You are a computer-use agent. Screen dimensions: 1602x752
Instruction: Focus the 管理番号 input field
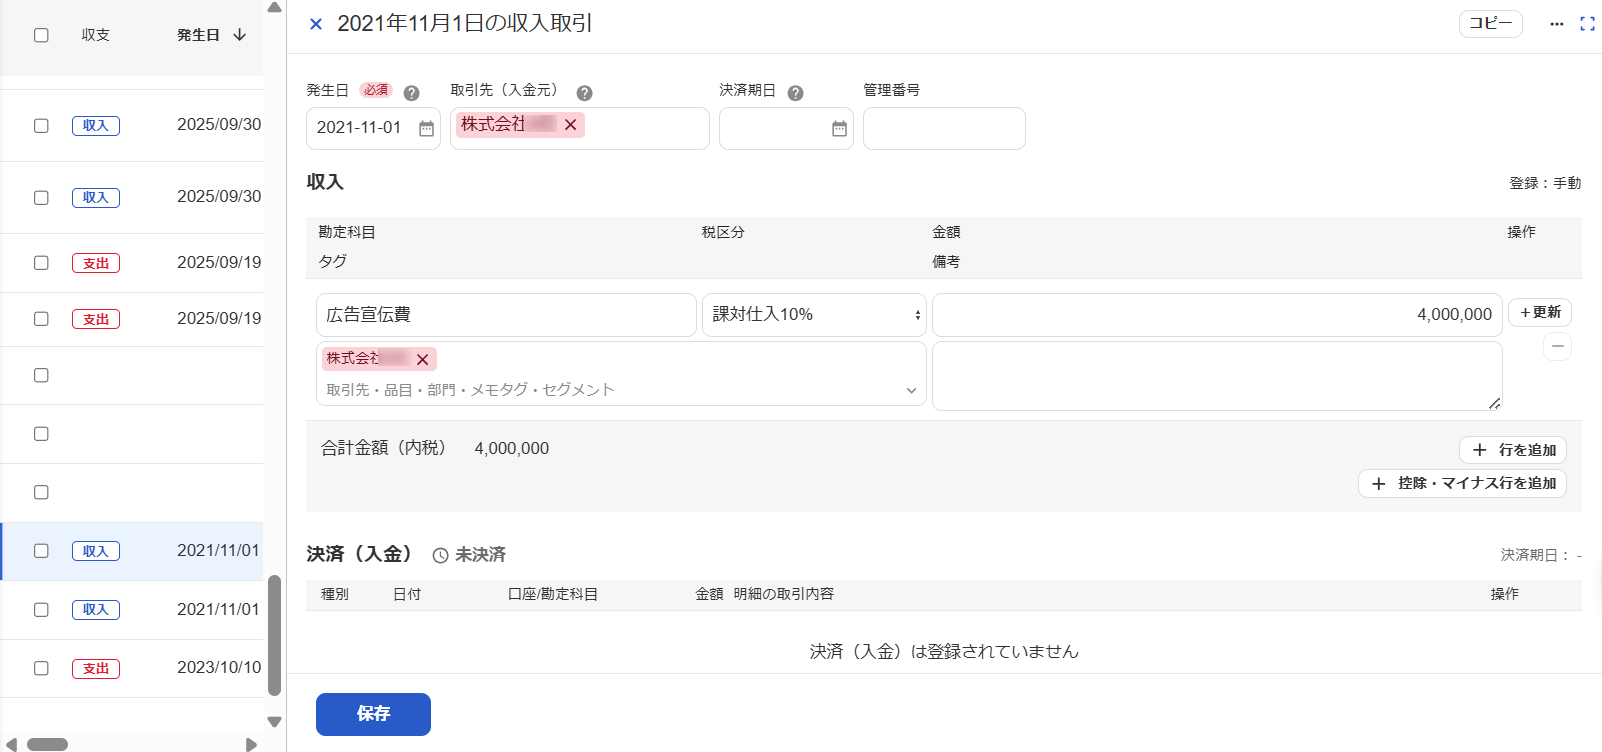pyautogui.click(x=944, y=129)
